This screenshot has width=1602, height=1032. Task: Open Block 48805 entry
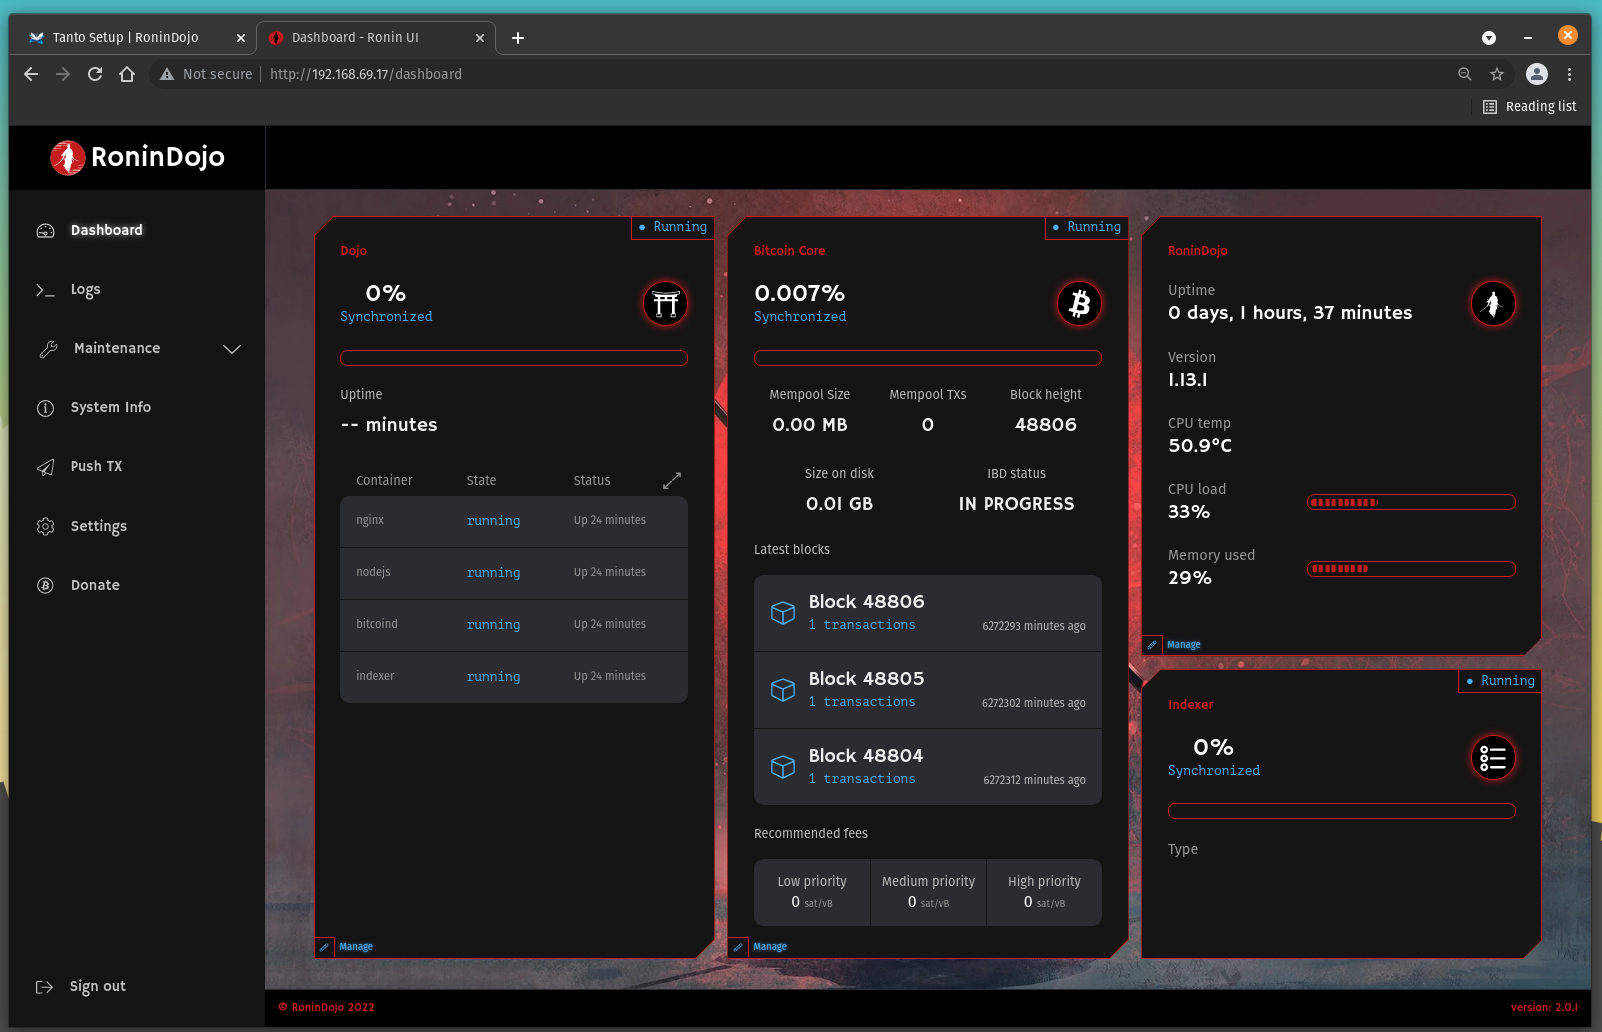point(928,690)
